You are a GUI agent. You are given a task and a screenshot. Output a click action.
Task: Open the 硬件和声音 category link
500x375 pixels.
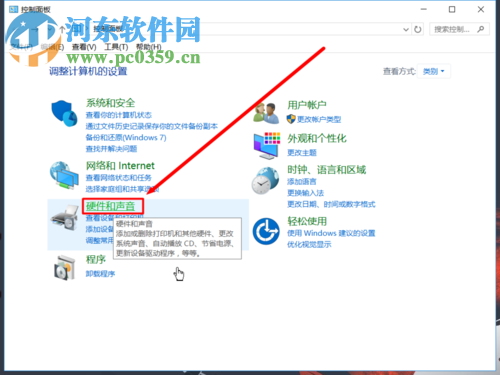(x=110, y=206)
